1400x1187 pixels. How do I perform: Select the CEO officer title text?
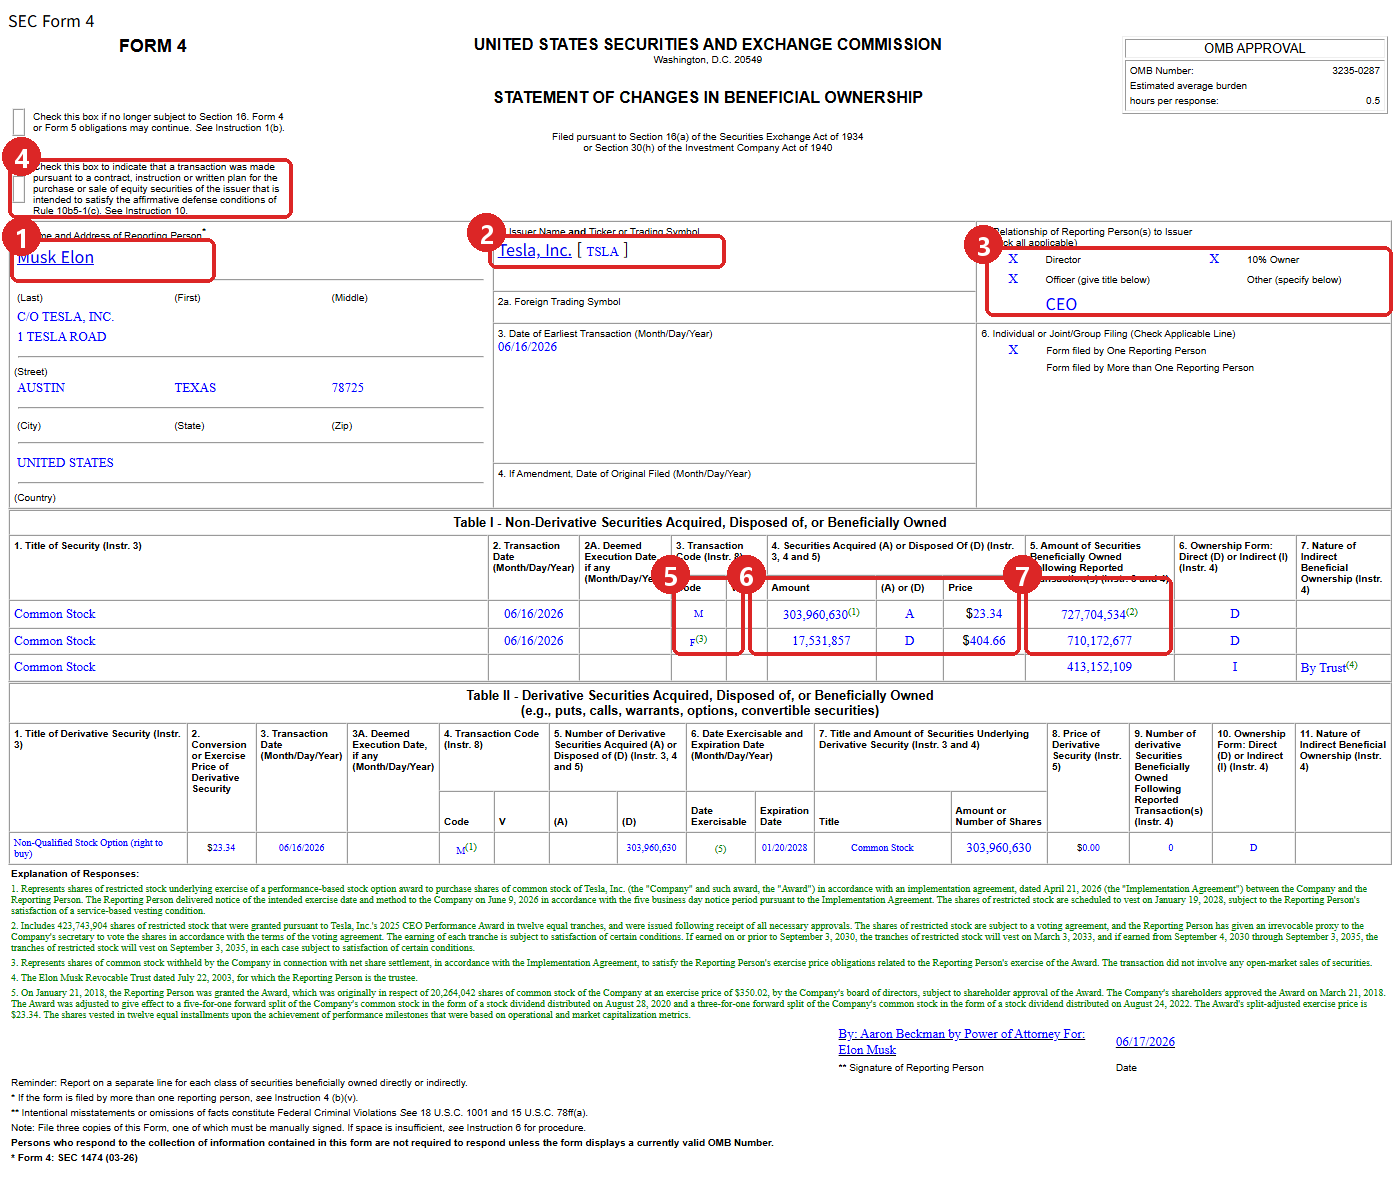coord(1061,304)
